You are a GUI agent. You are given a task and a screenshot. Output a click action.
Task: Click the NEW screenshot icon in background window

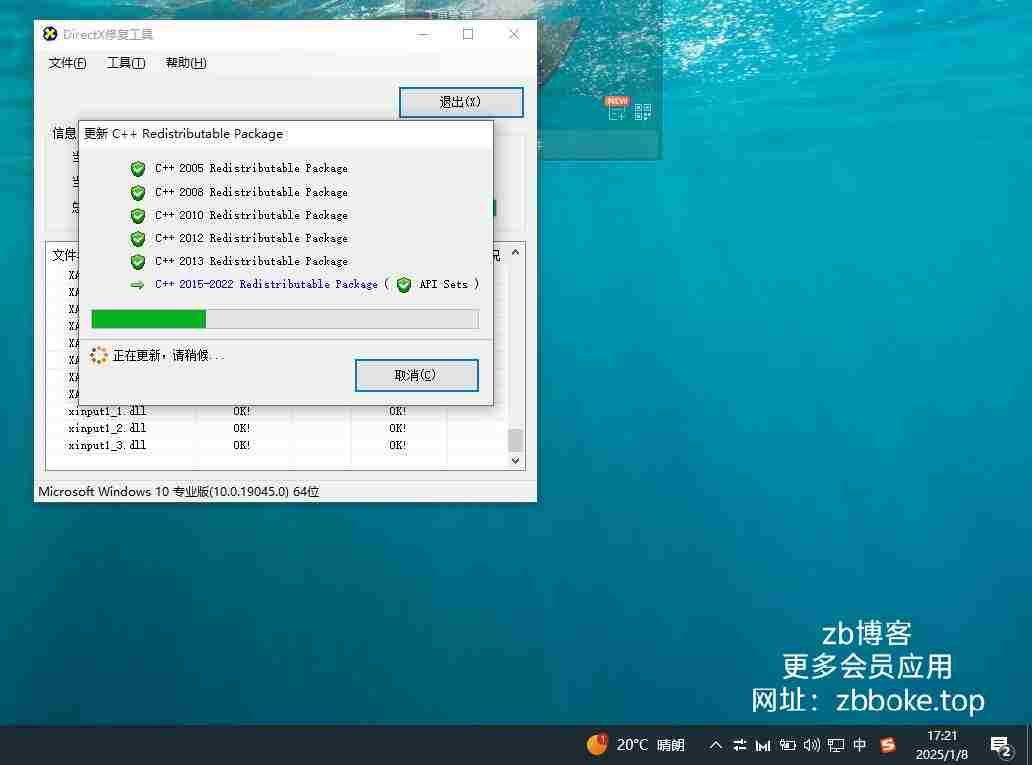(x=617, y=109)
